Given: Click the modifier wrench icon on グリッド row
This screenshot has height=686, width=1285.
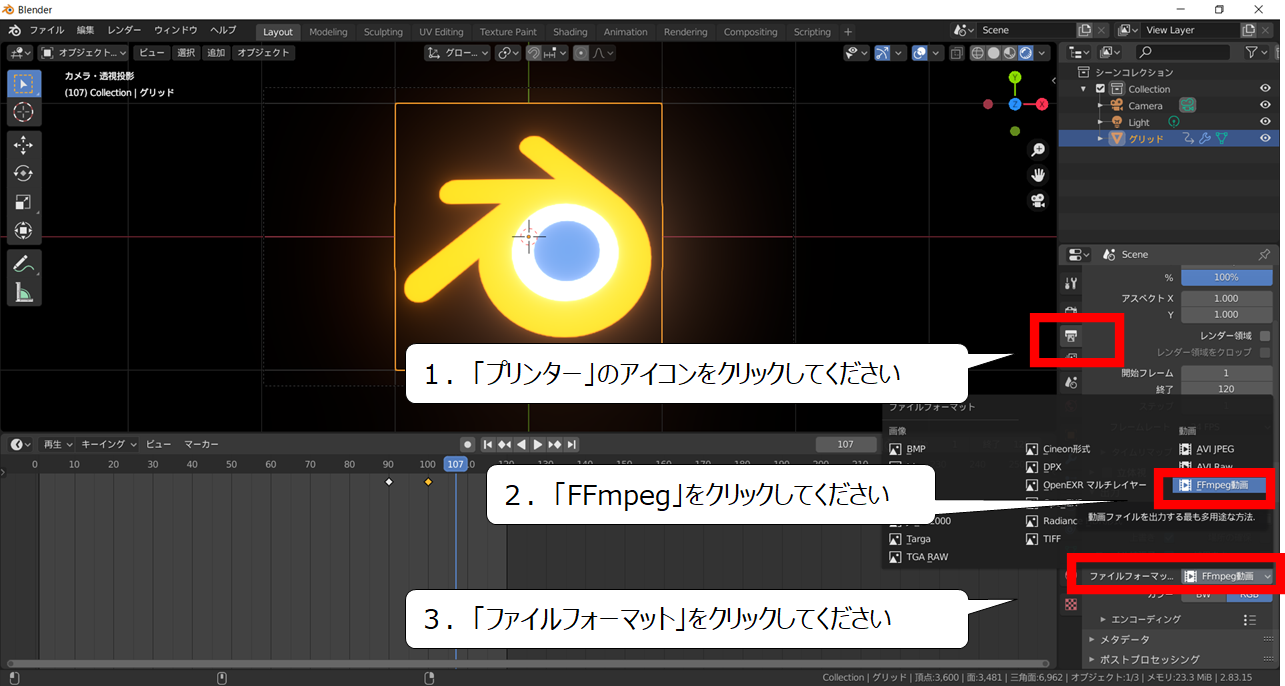Looking at the screenshot, I should (1205, 138).
